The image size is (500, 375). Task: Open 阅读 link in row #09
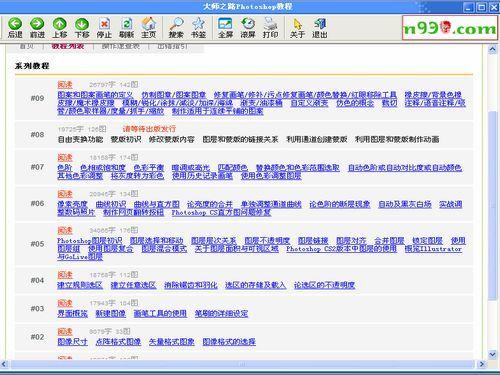[x=65, y=85]
